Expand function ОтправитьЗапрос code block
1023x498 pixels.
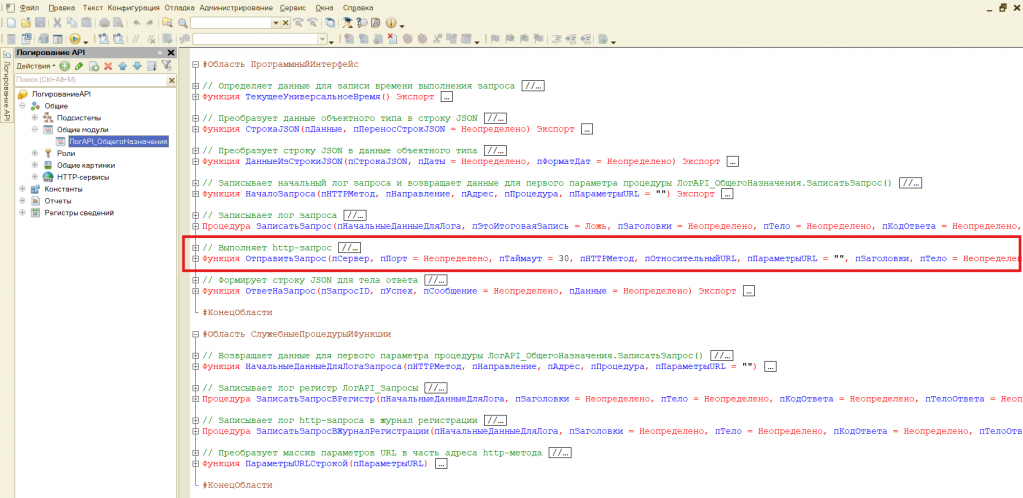pos(196,258)
